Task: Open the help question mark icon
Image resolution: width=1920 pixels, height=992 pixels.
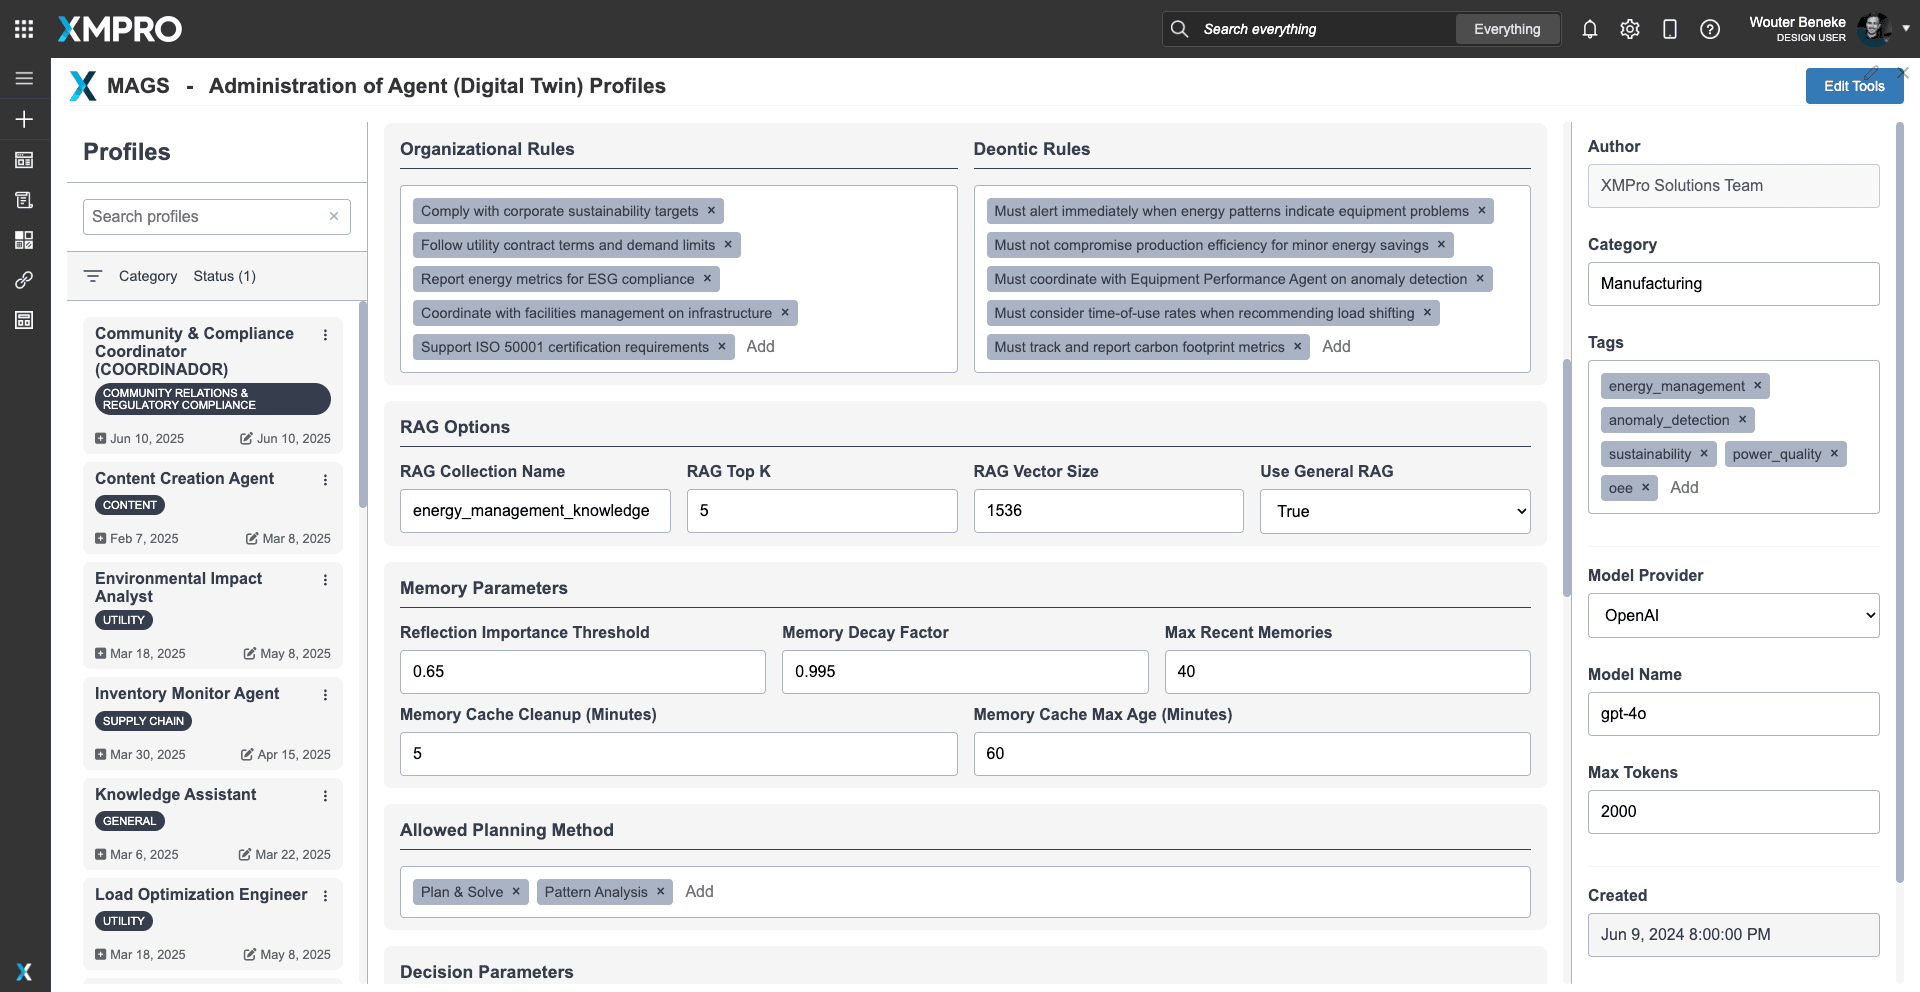Action: click(x=1710, y=29)
